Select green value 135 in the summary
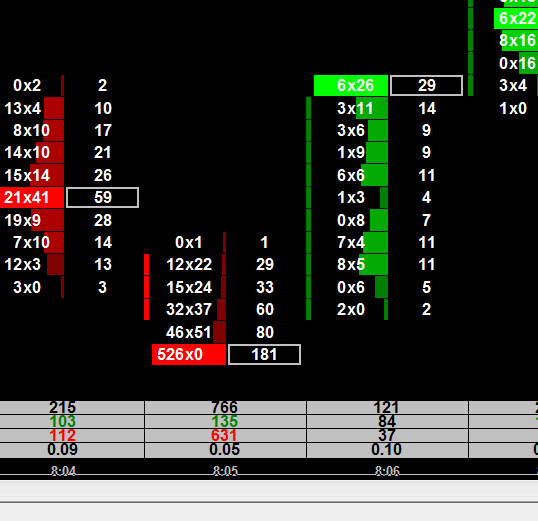Screen dimensions: 538x521 224,421
